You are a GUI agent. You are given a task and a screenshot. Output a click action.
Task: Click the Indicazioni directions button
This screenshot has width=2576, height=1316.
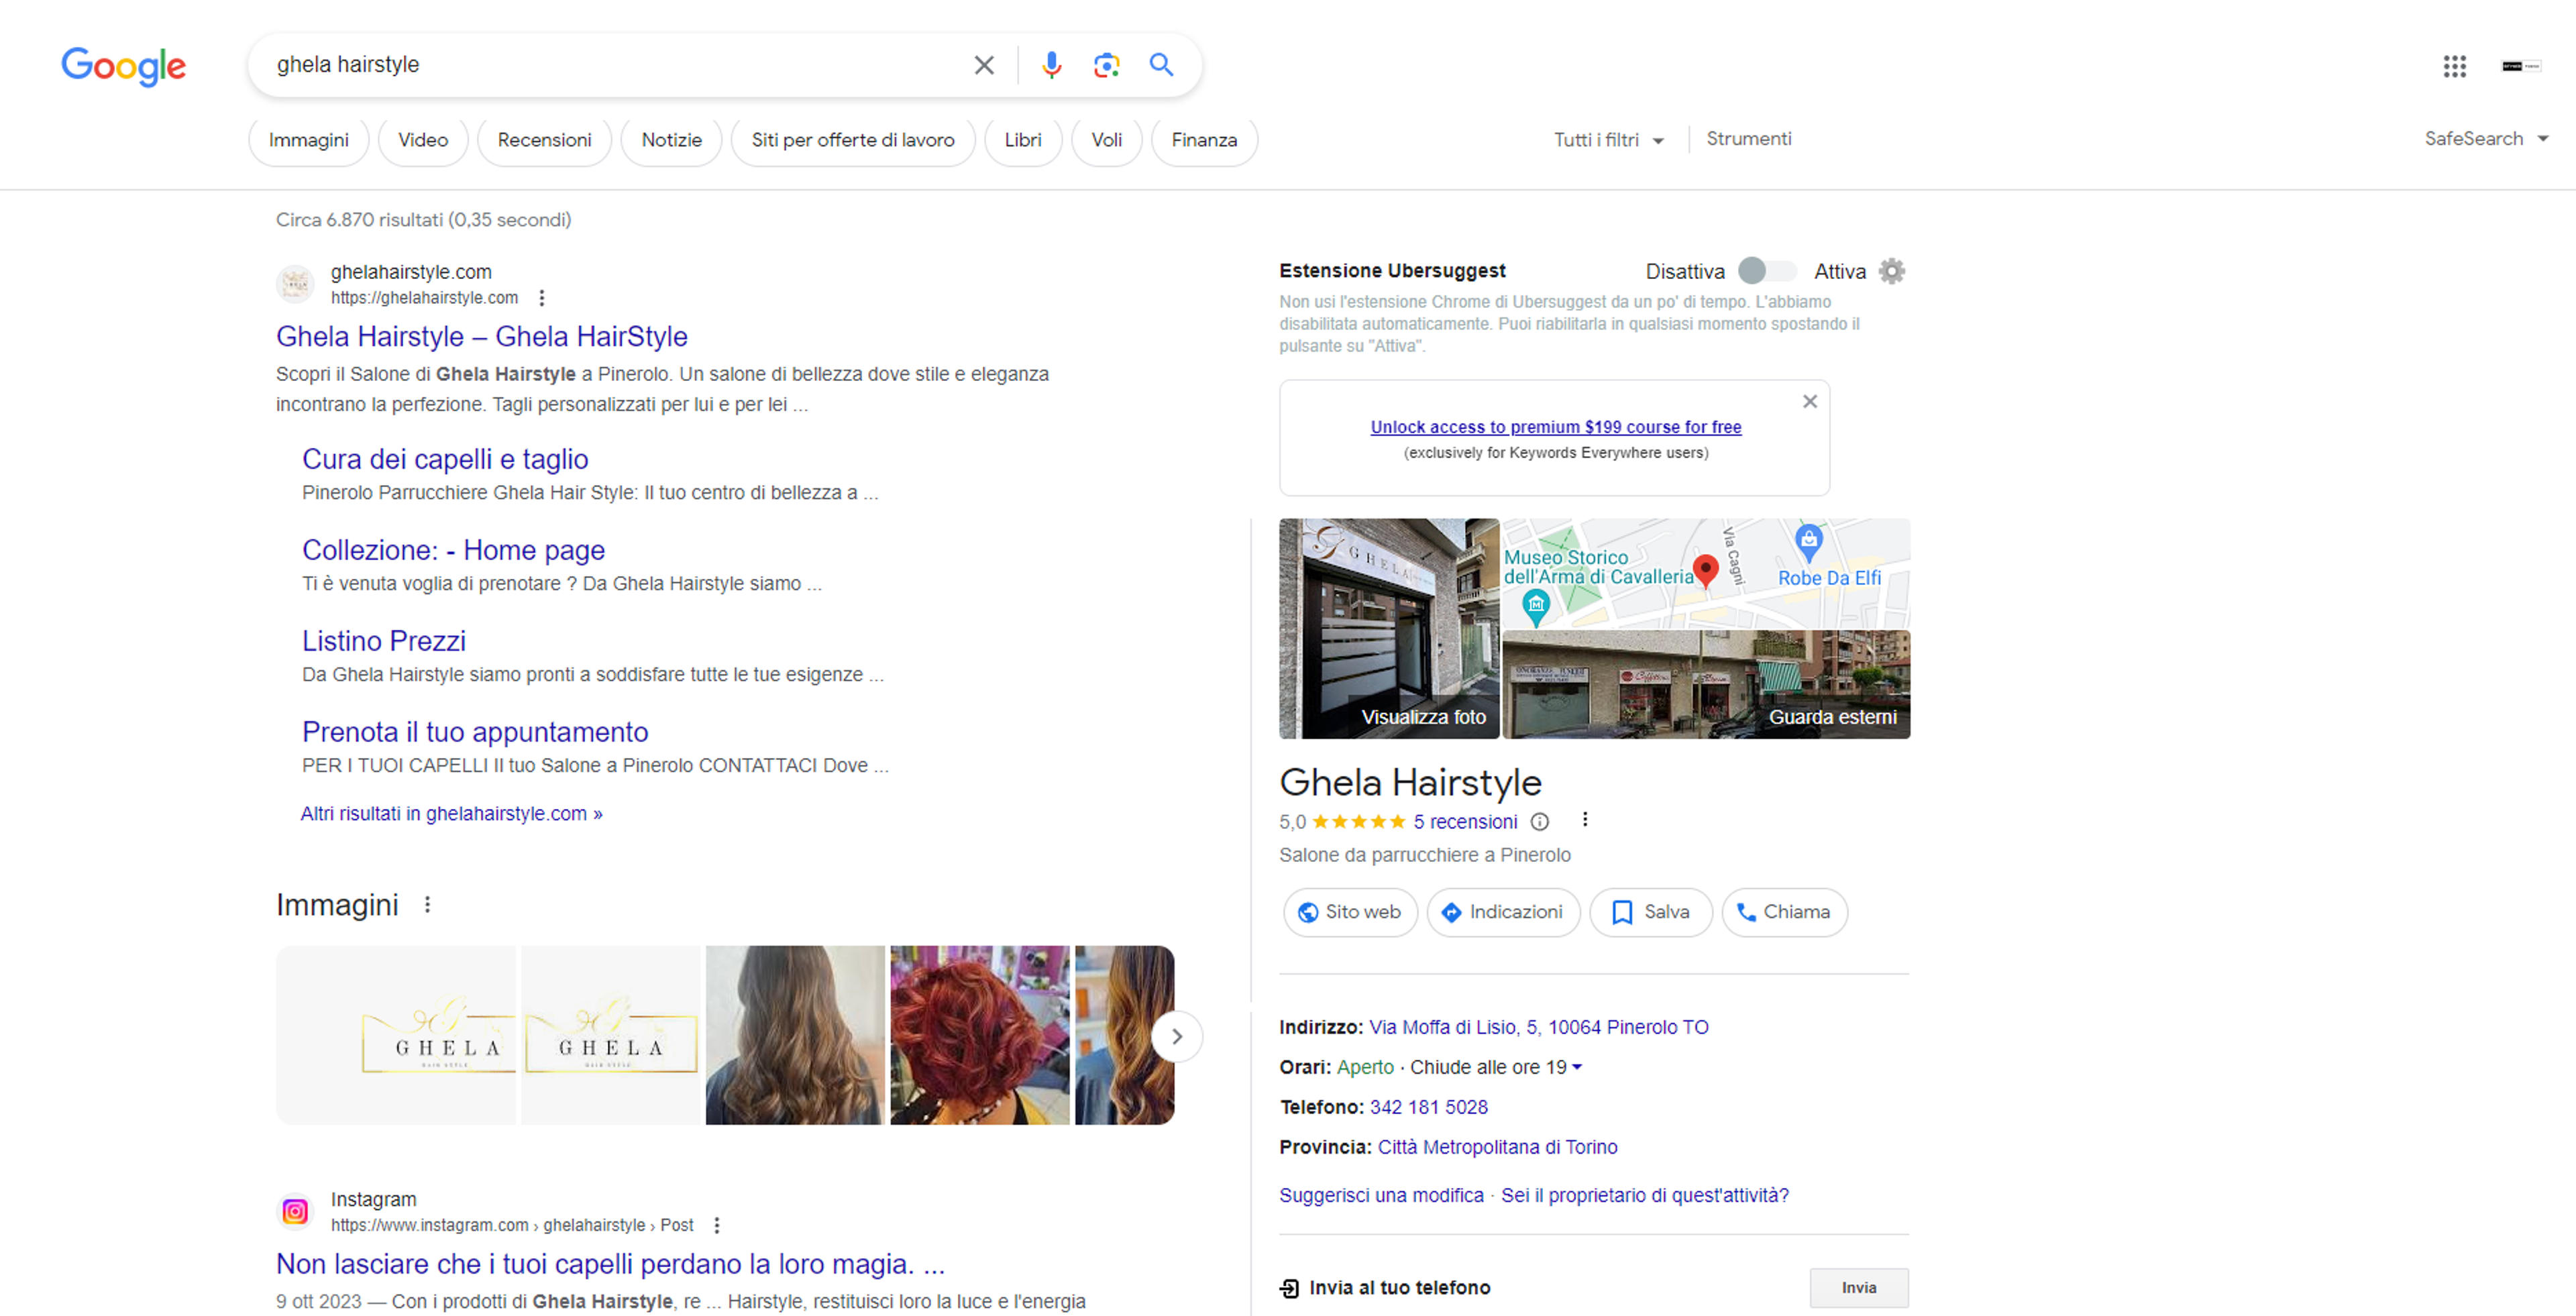click(1503, 912)
